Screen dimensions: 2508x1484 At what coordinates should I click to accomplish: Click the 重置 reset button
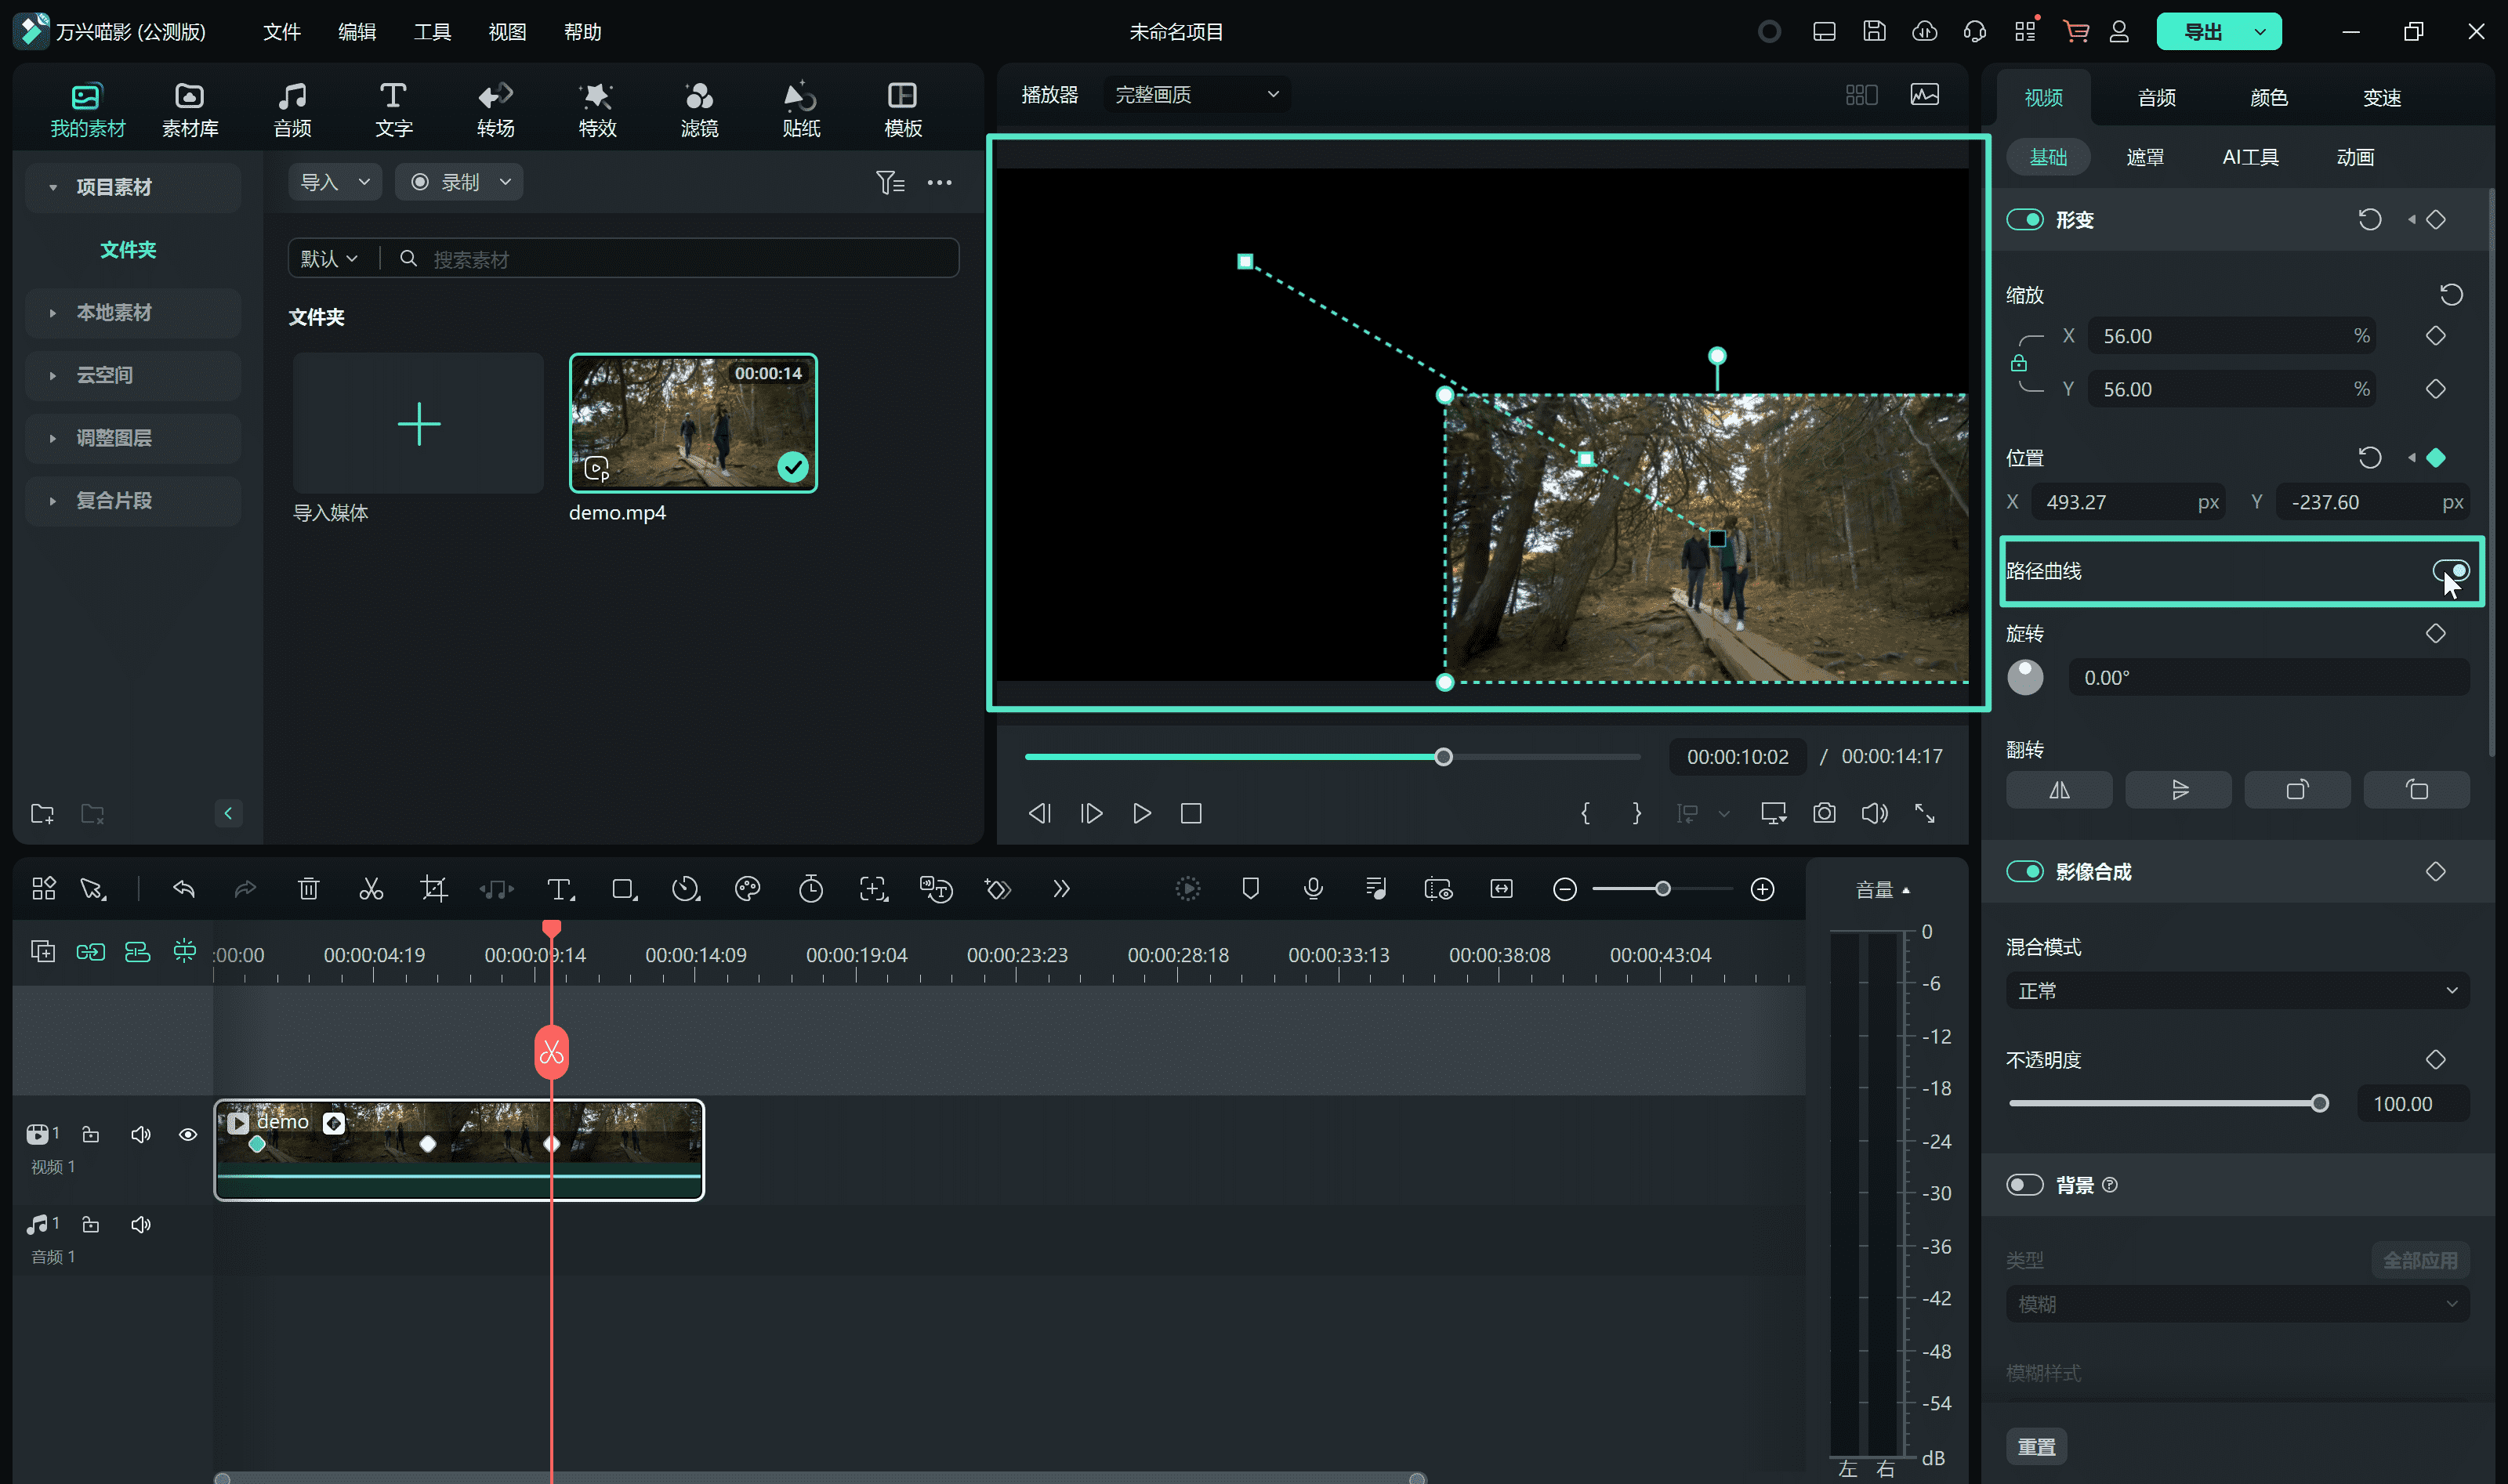2036,1446
